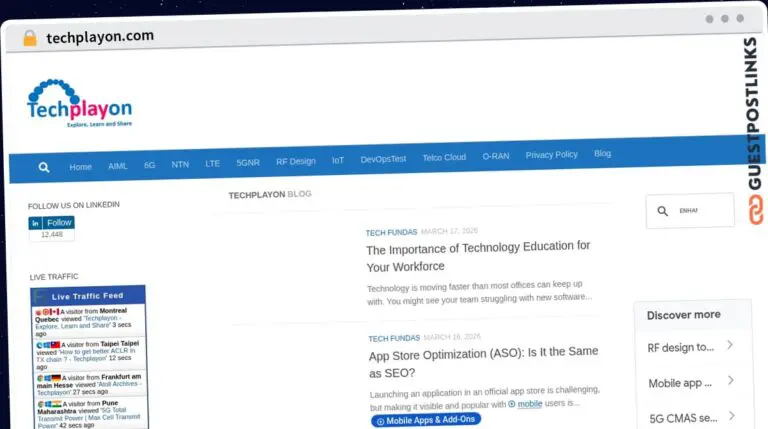The image size is (768, 429).
Task: Open the 5GNR menu item
Action: [248, 162]
